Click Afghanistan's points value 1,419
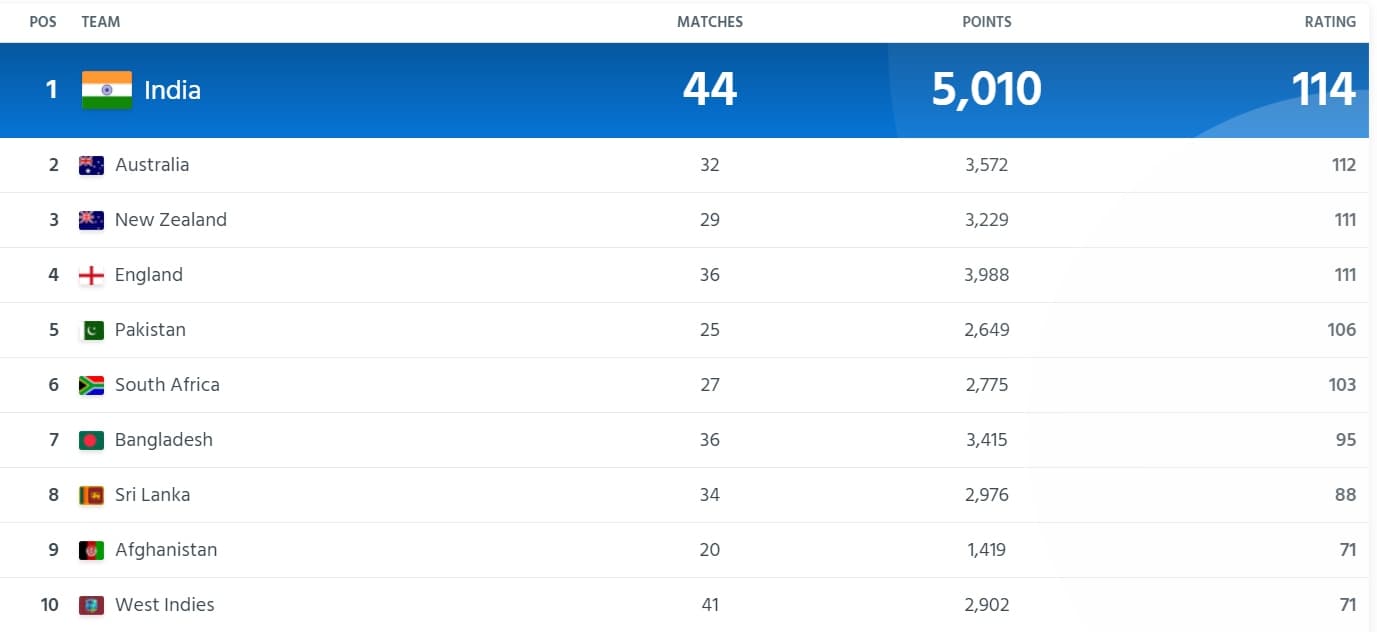 986,550
